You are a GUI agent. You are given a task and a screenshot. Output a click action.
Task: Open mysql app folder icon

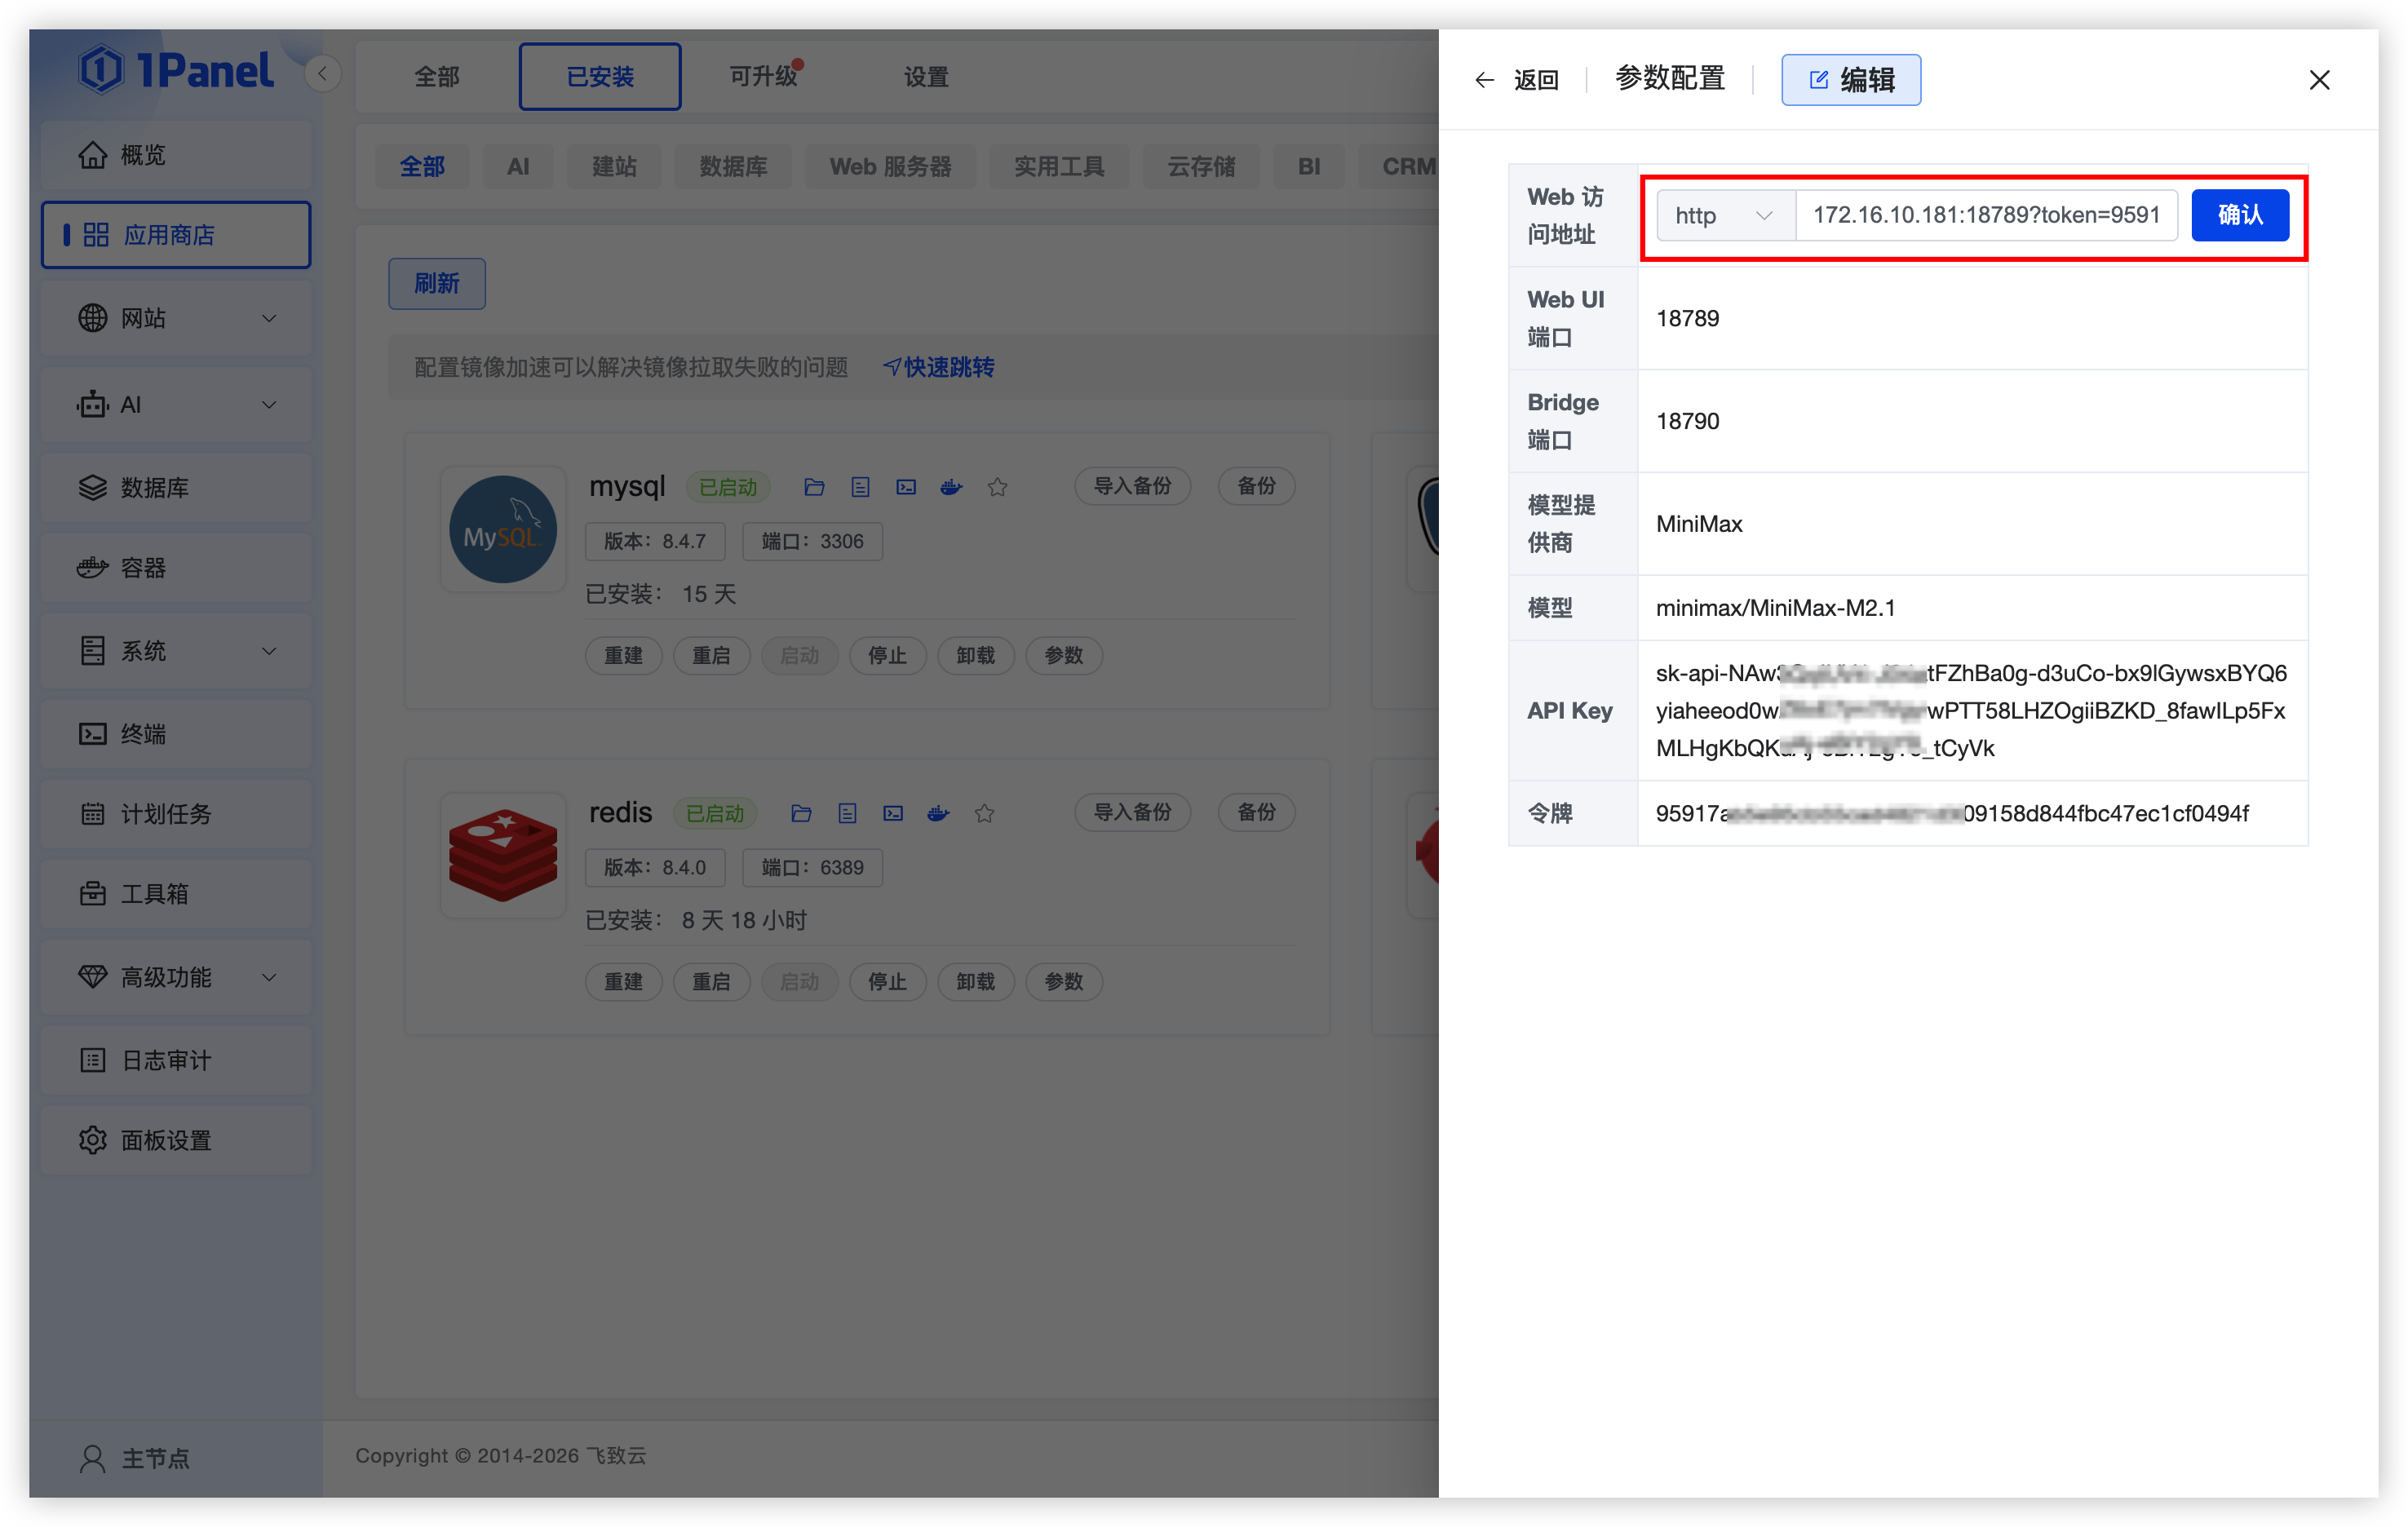pyautogui.click(x=814, y=487)
